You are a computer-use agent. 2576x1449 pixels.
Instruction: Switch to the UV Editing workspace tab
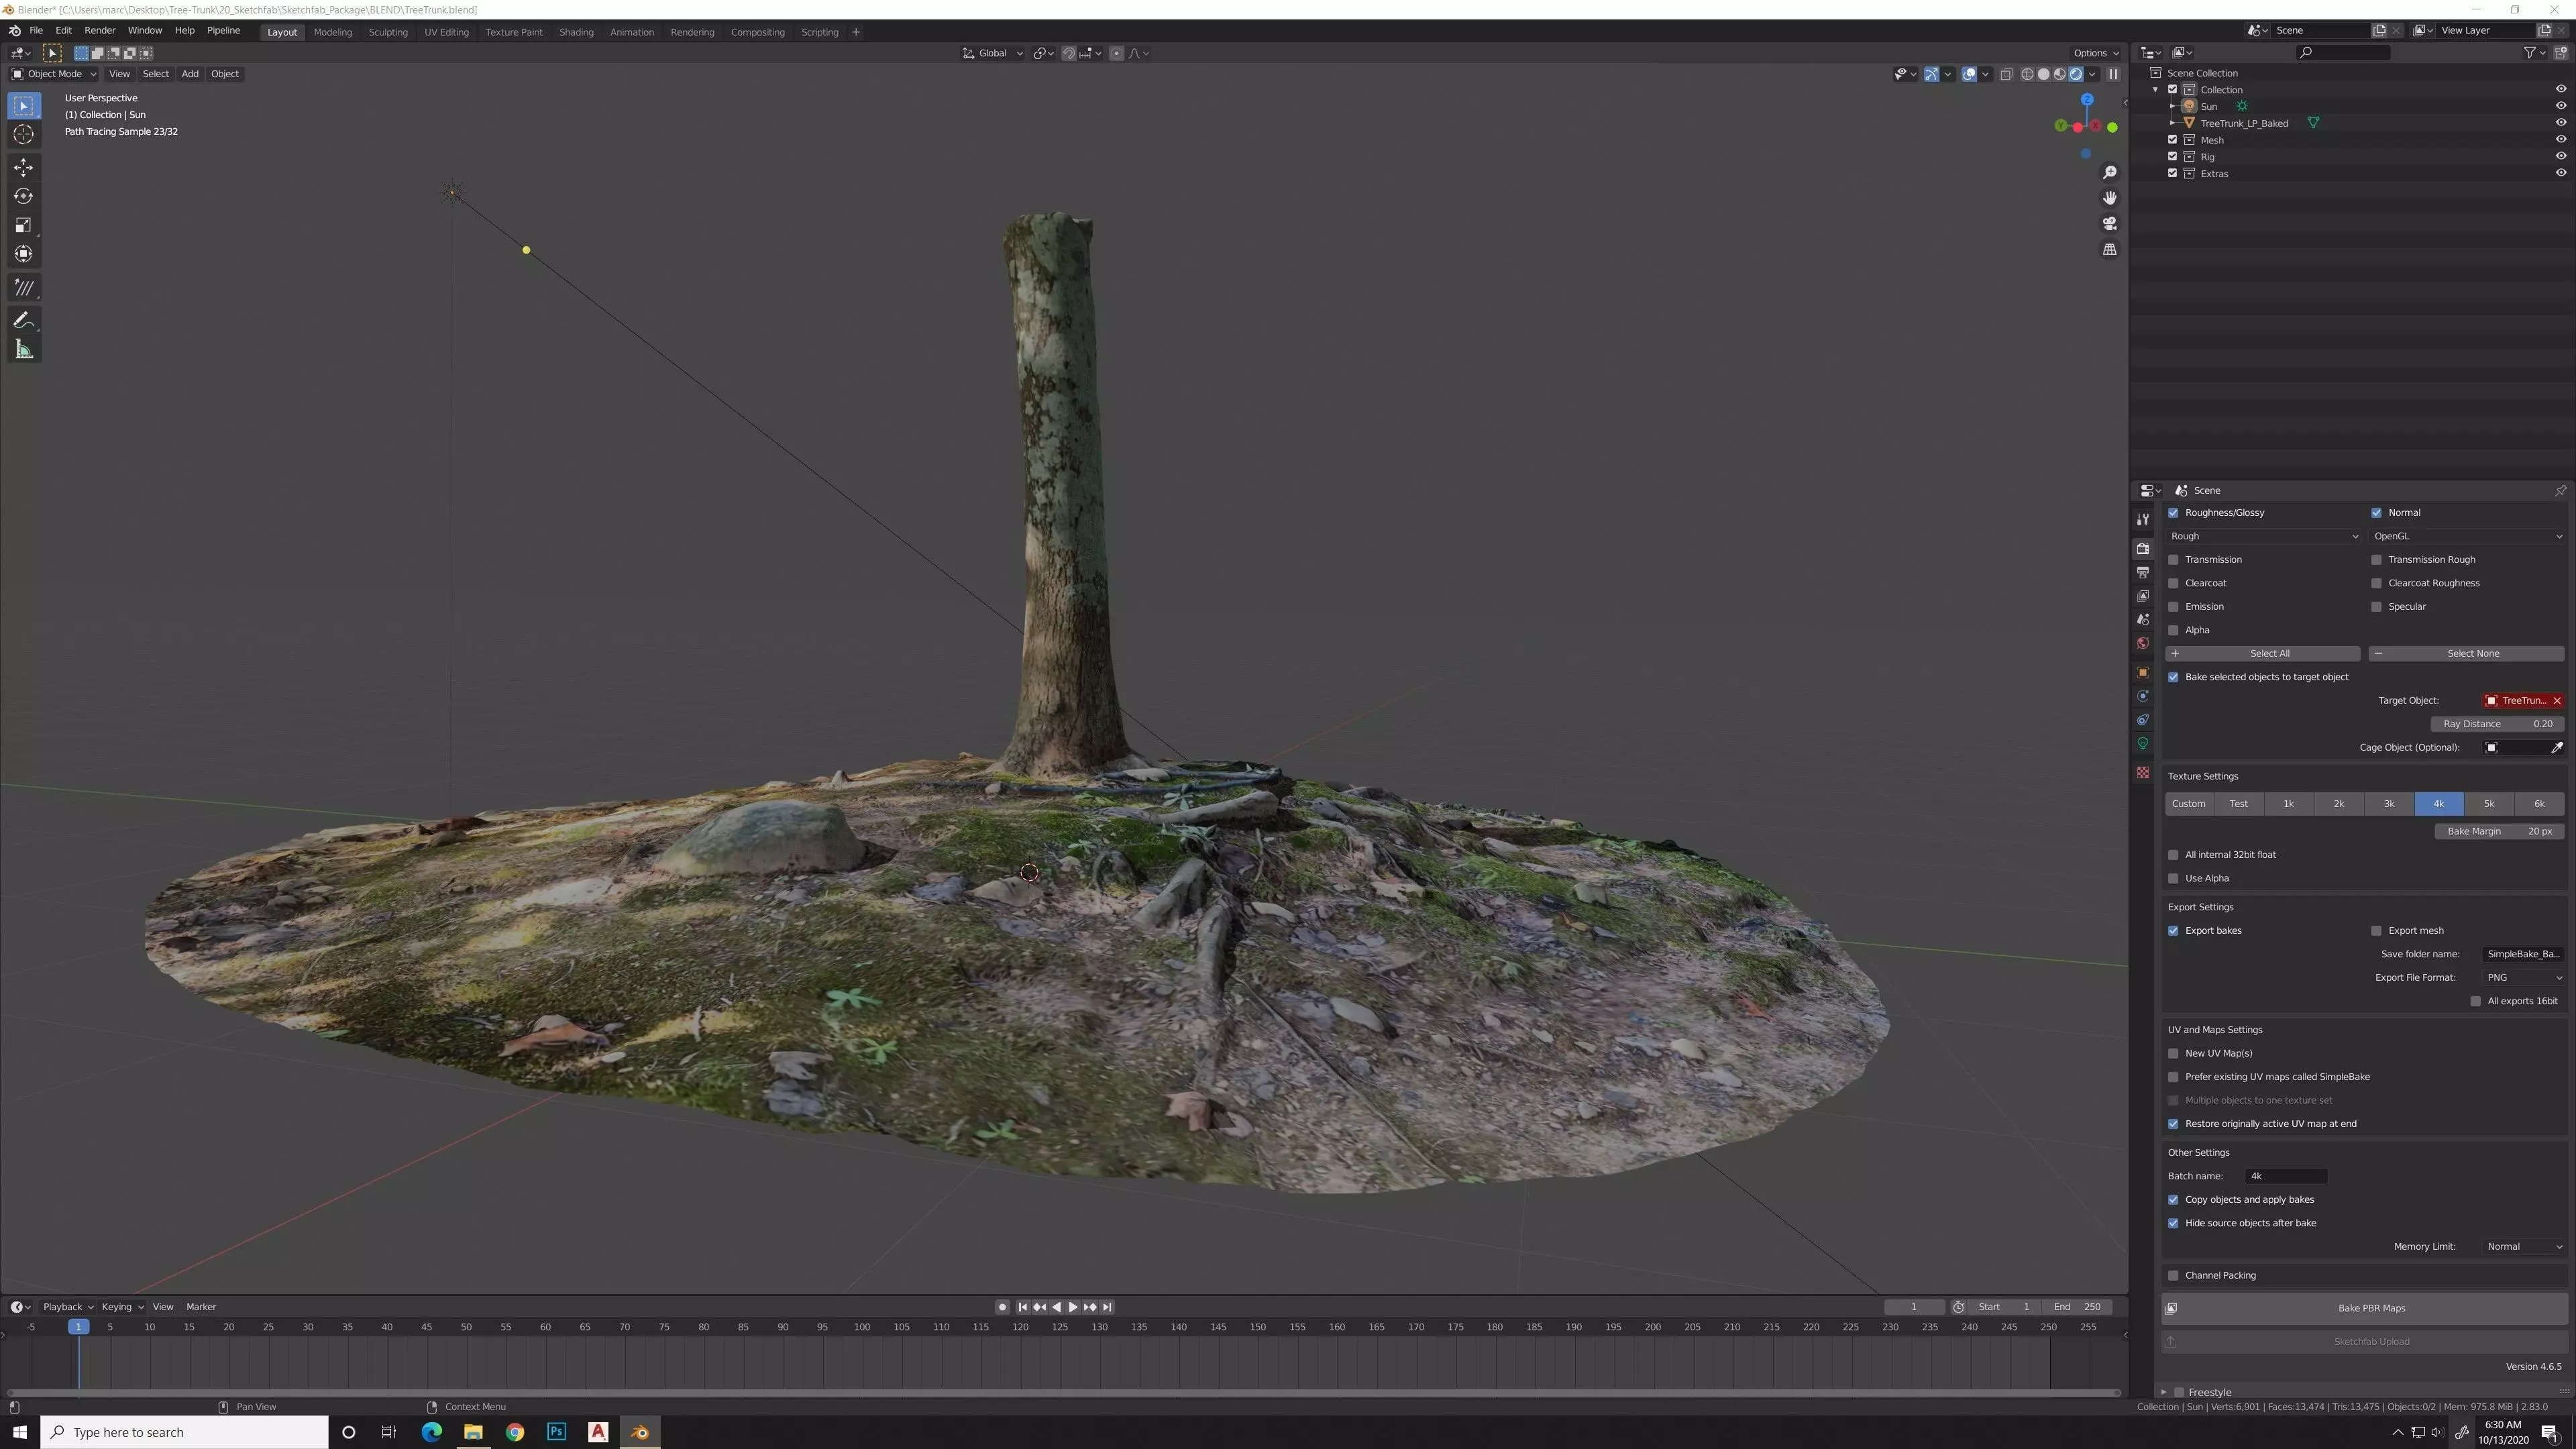point(446,32)
